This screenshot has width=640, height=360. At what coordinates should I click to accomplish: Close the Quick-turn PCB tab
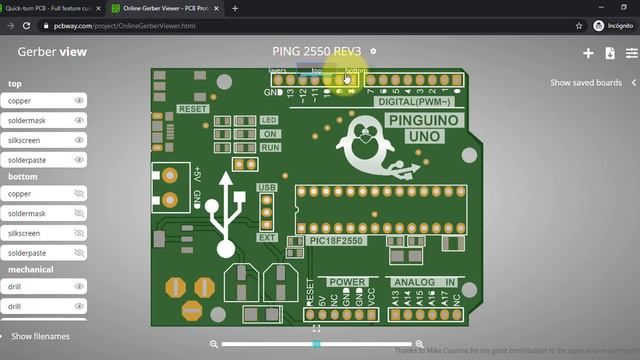pos(98,8)
